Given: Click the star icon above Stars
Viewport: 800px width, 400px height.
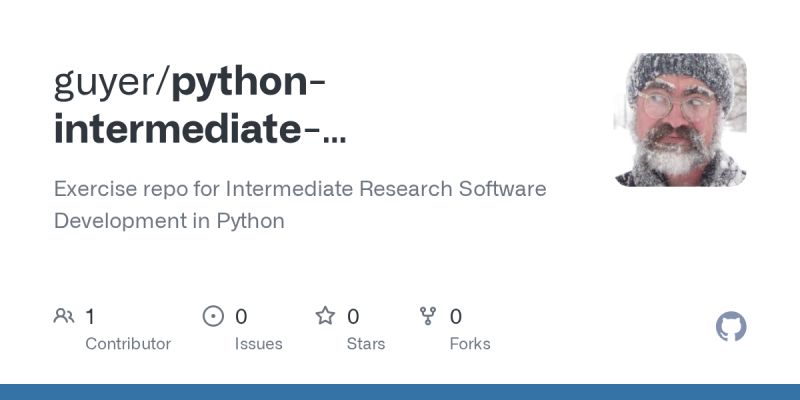Looking at the screenshot, I should (x=325, y=316).
